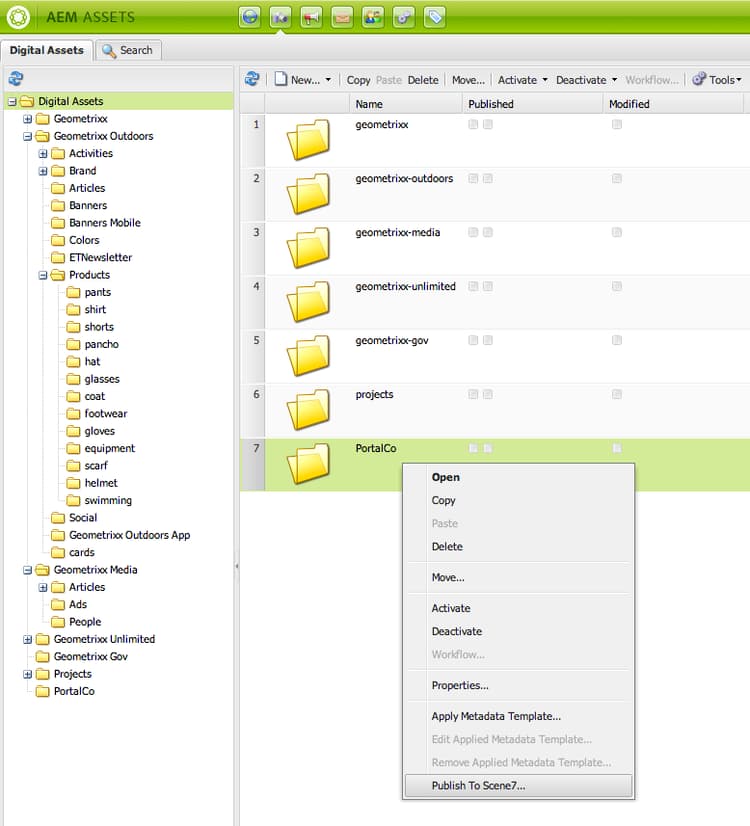Open the Tools gear icon in header

(x=403, y=17)
